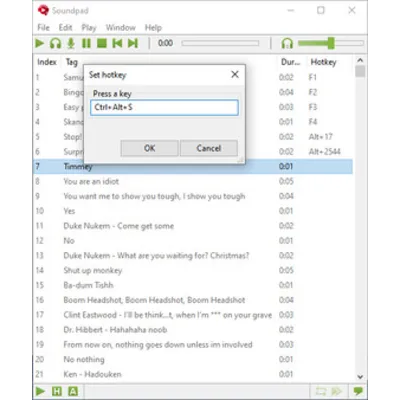Click the list scroll up arrow

point(360,60)
